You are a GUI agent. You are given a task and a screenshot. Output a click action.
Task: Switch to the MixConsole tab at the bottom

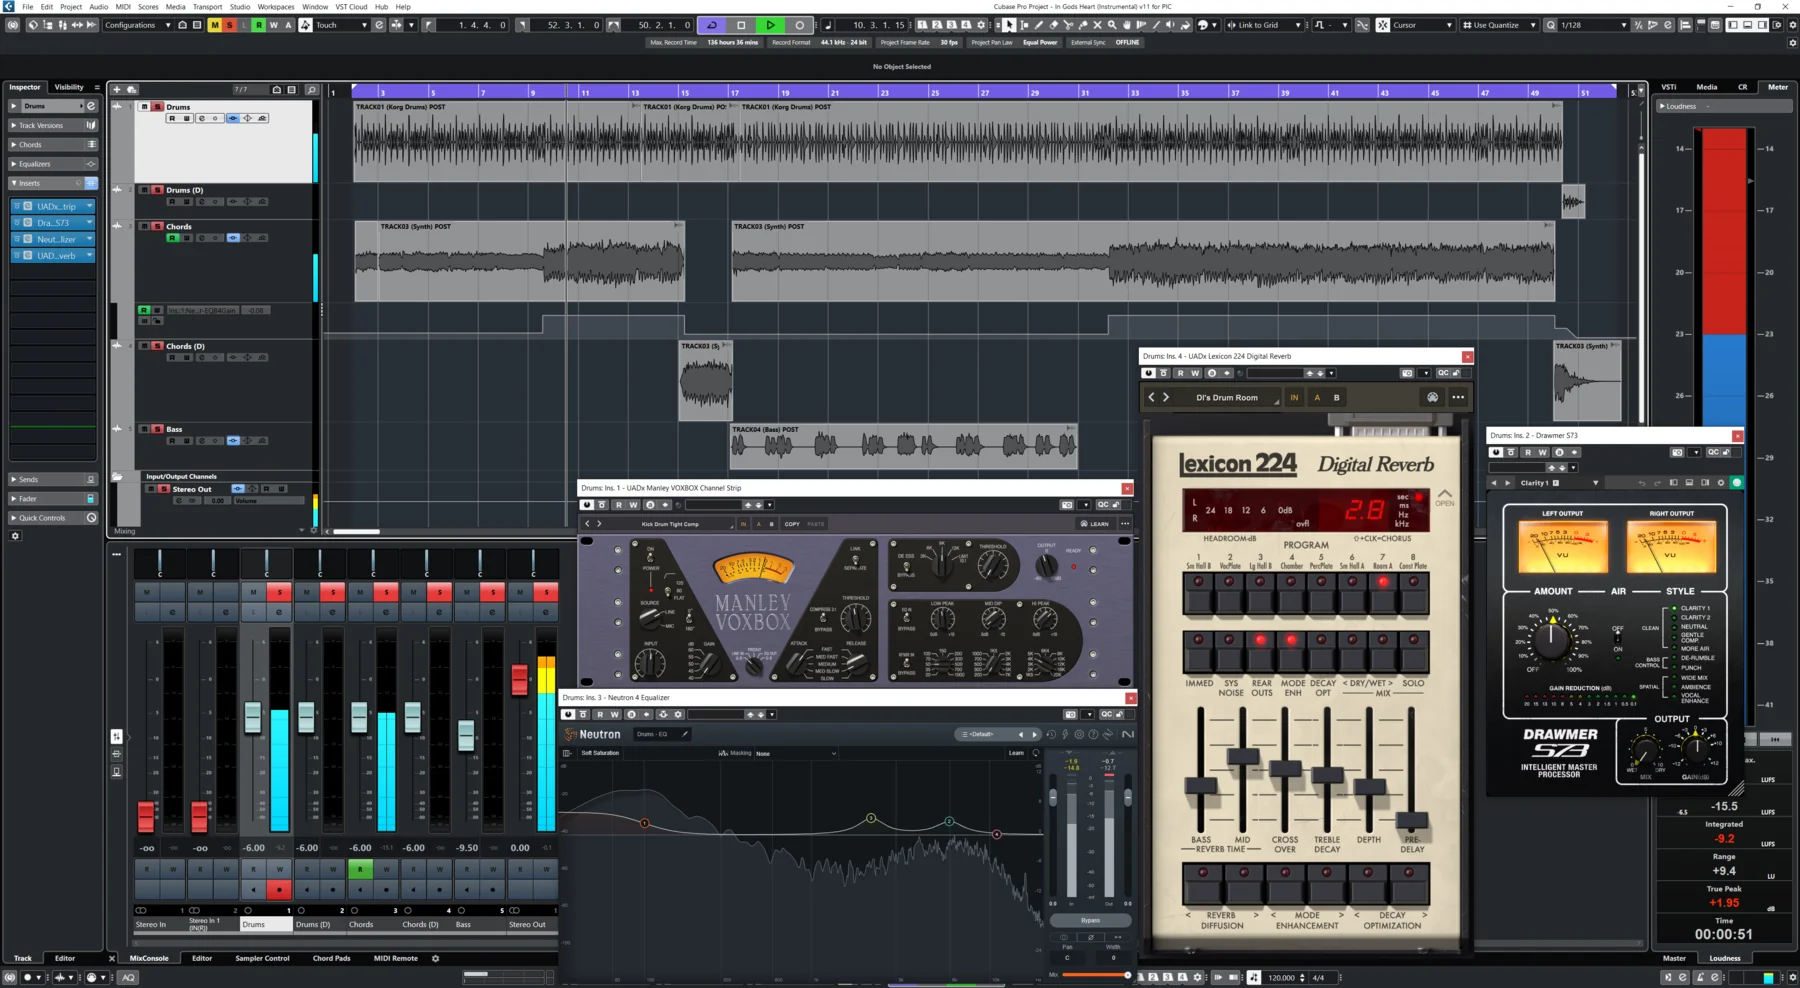150,958
